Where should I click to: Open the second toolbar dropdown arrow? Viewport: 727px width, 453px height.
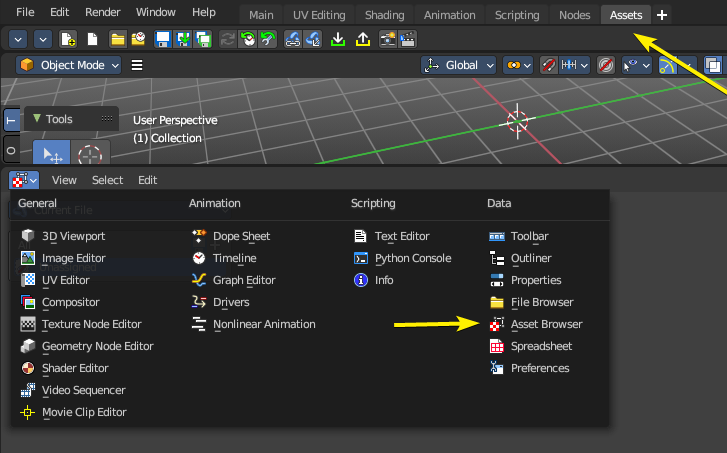point(43,39)
